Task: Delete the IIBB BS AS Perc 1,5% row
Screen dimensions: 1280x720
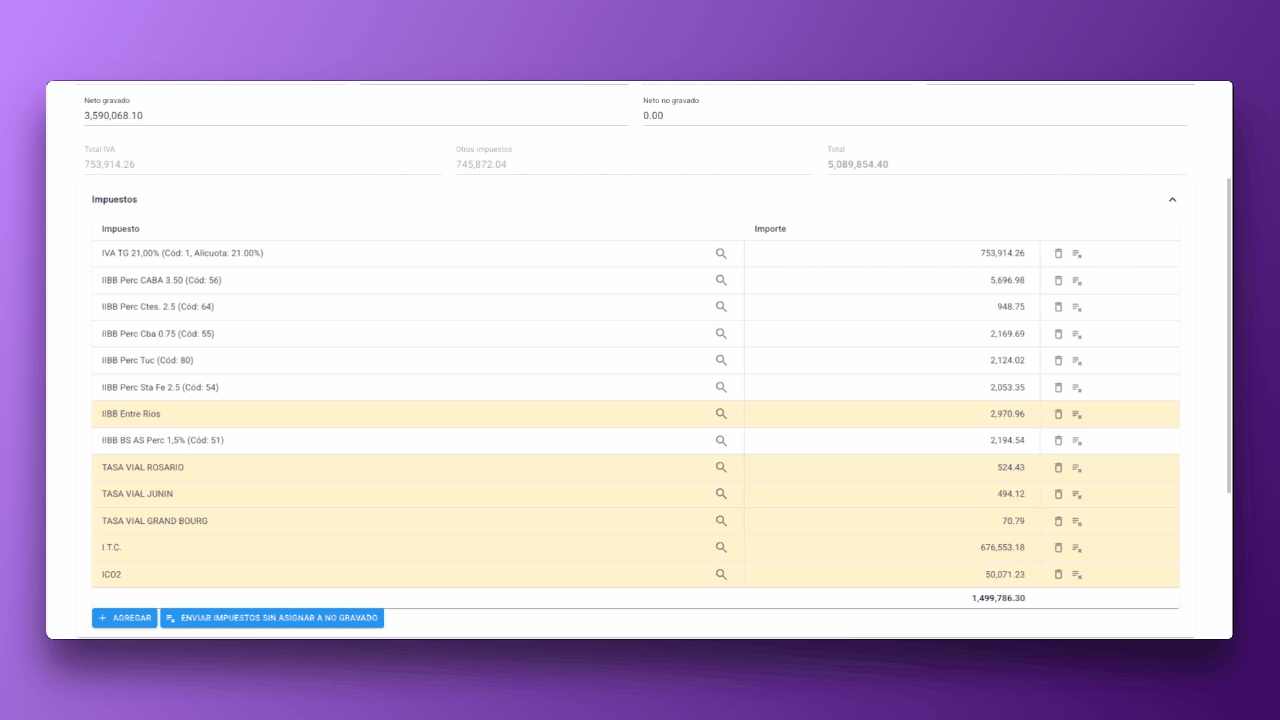Action: [1058, 441]
